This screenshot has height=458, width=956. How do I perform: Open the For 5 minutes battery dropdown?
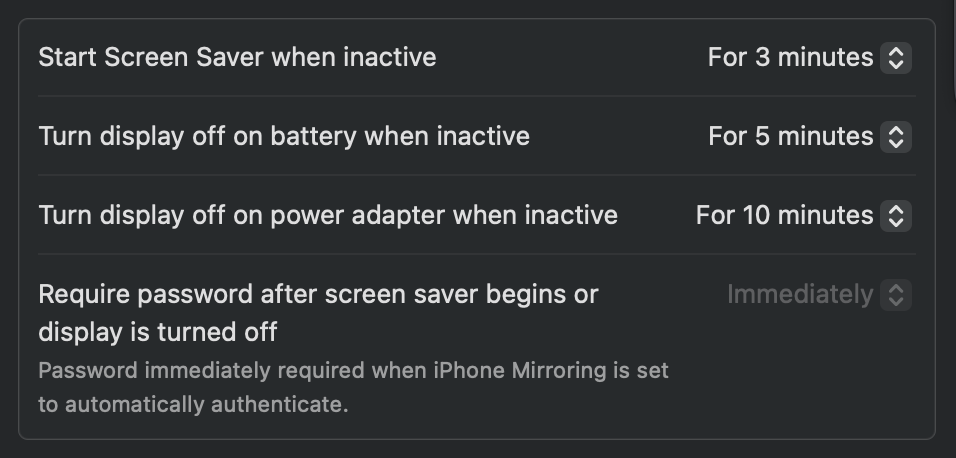click(x=791, y=136)
